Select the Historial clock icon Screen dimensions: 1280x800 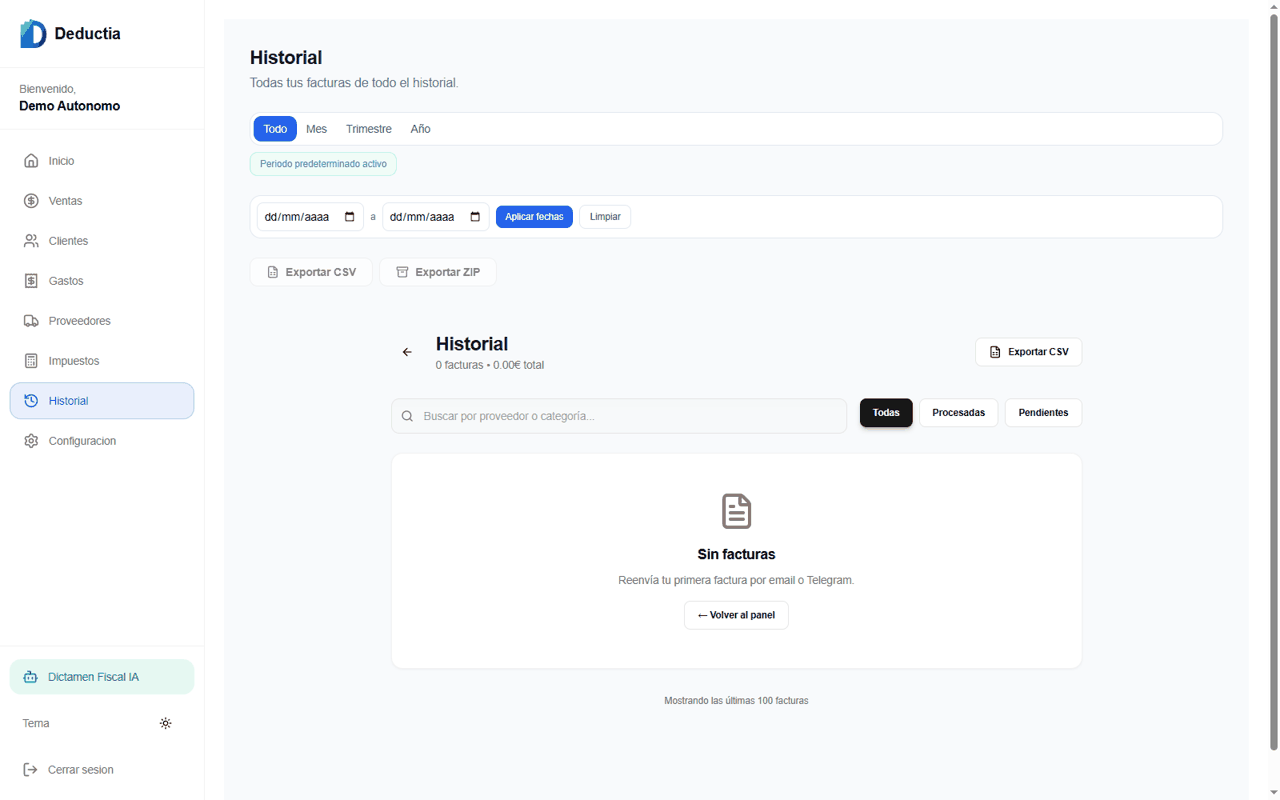click(x=31, y=400)
